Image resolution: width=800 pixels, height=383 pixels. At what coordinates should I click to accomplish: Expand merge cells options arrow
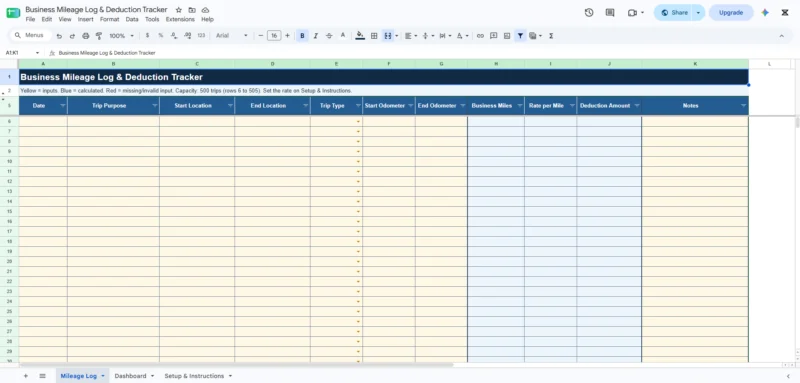click(x=396, y=36)
